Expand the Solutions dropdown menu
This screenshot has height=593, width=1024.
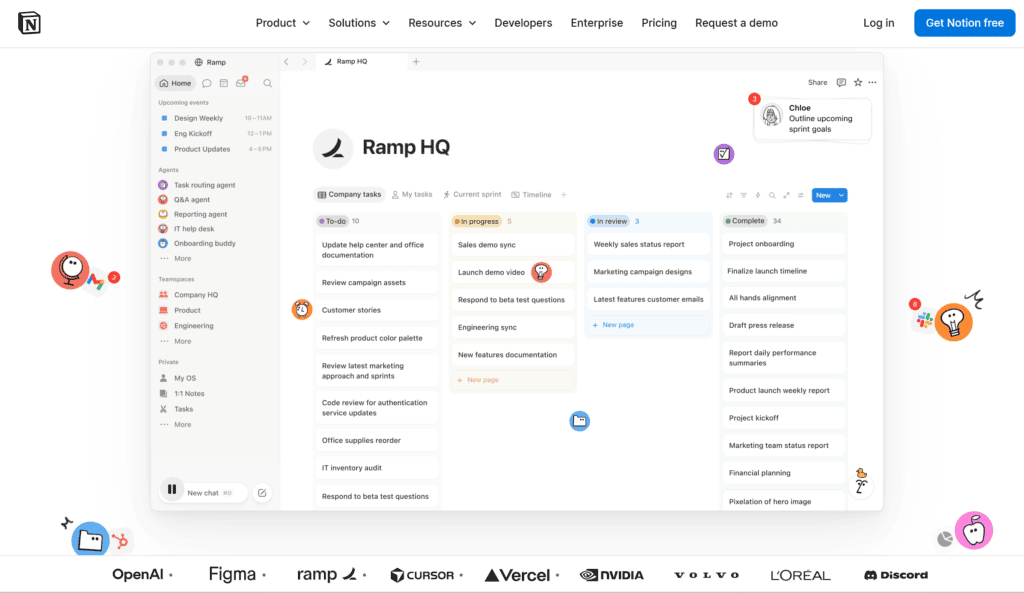(359, 23)
